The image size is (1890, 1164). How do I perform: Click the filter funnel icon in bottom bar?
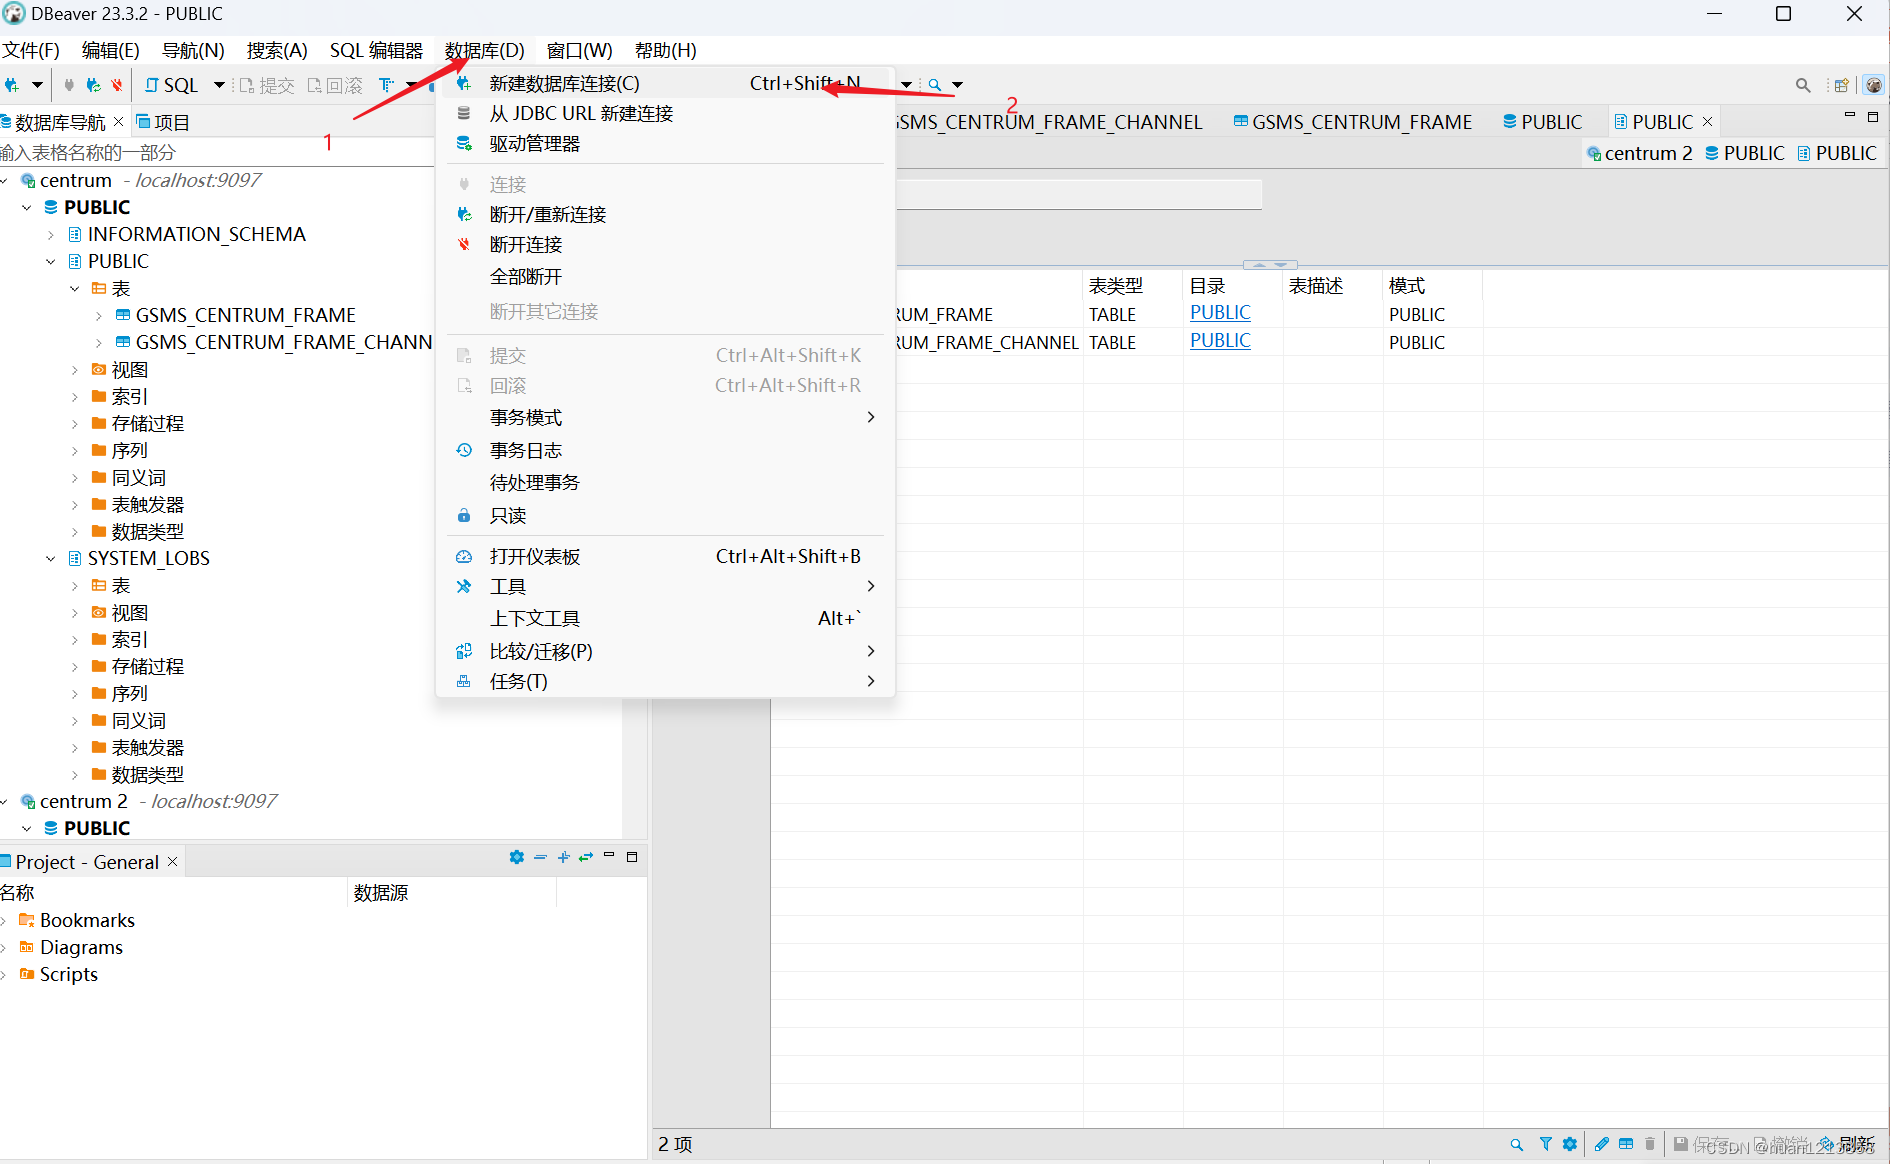point(1546,1144)
